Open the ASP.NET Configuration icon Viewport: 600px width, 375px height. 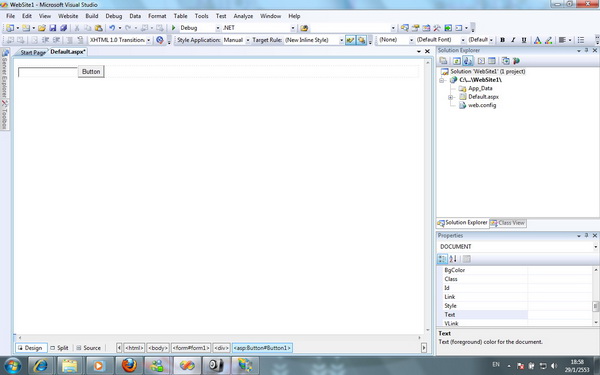[516, 61]
